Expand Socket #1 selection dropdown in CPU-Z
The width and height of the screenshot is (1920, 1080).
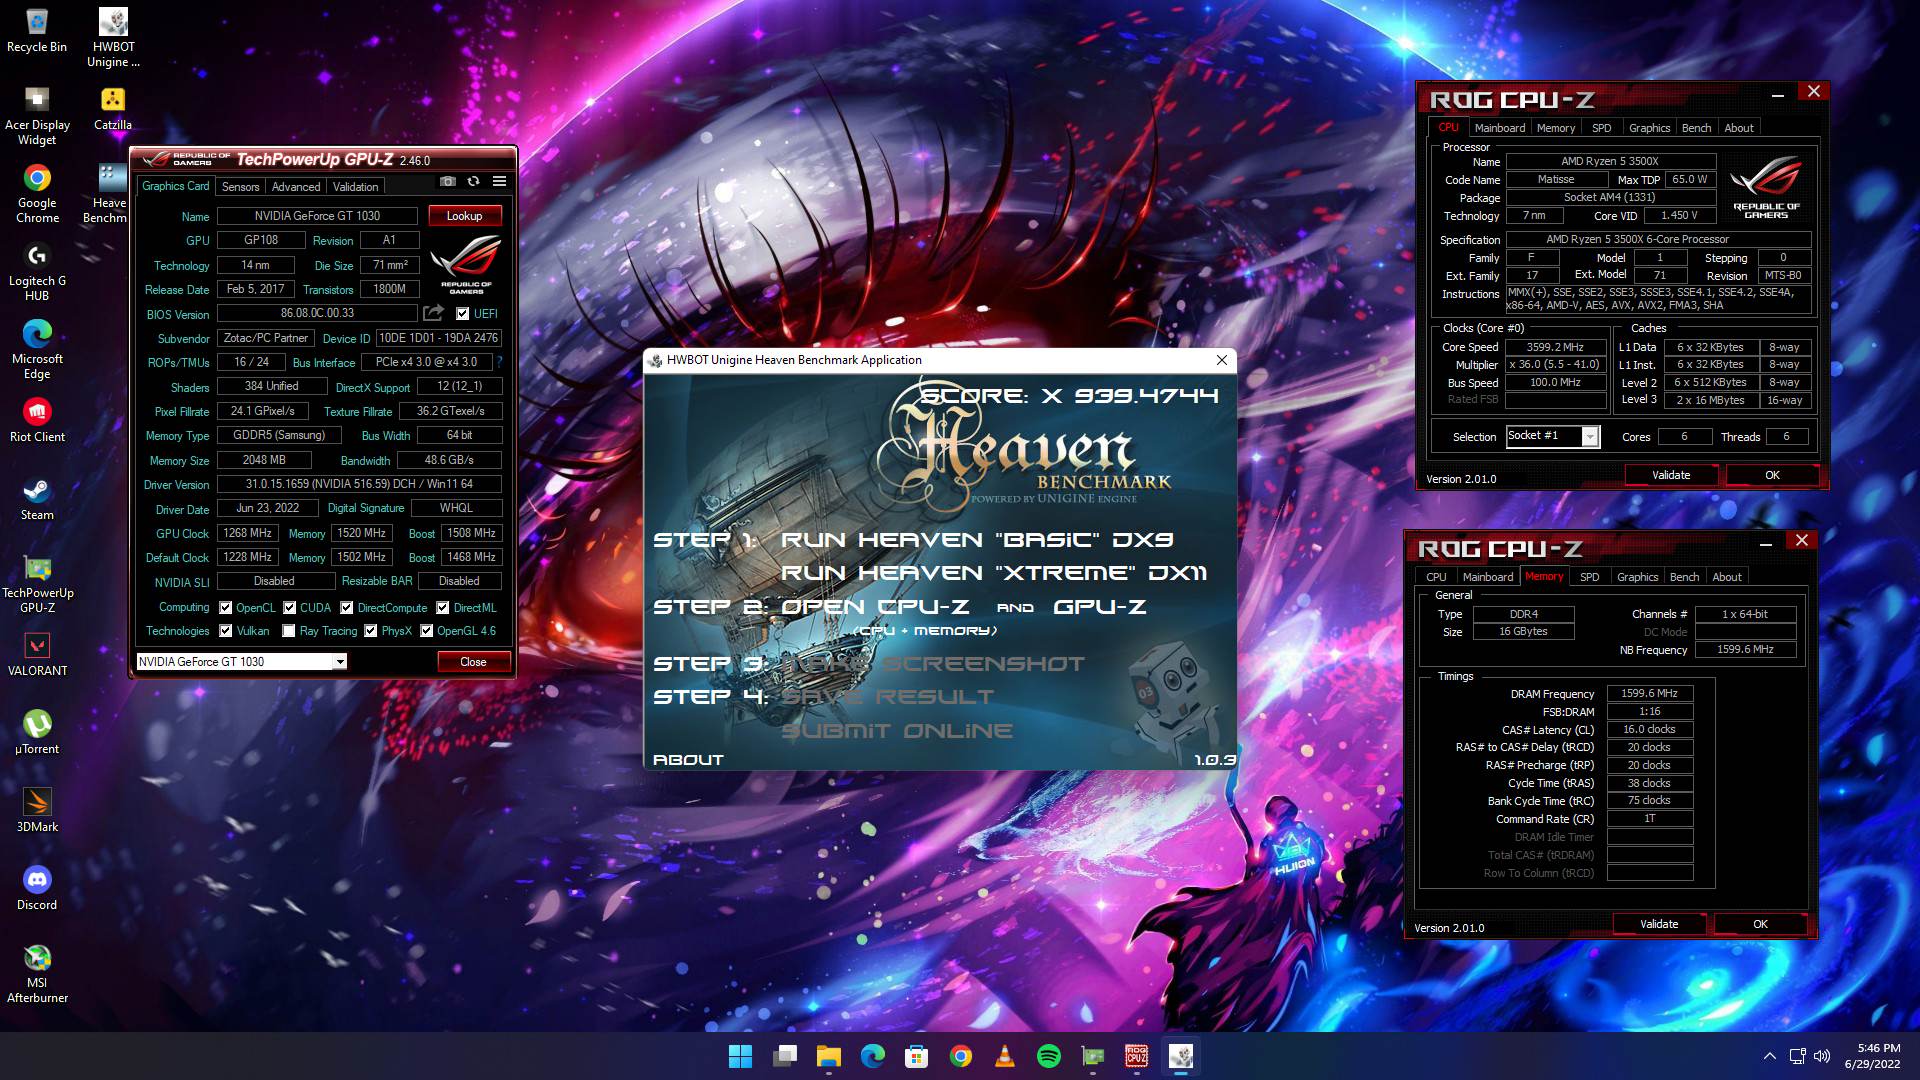[1589, 436]
